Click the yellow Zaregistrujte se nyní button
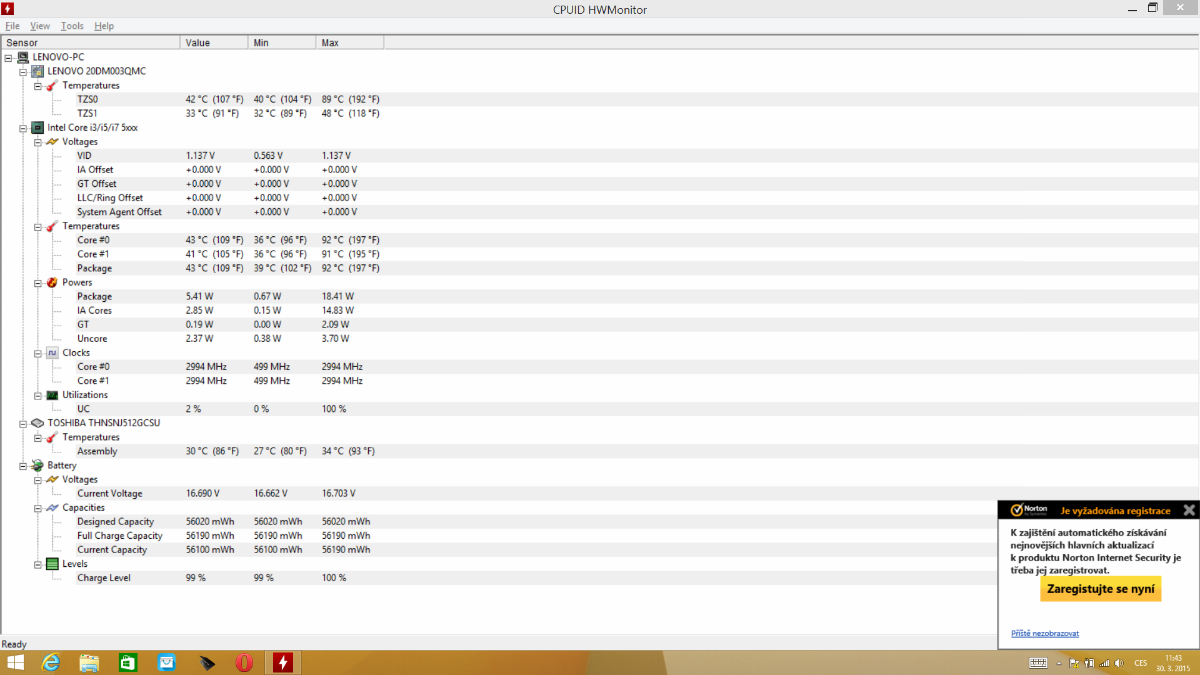The image size is (1200, 675). coord(1100,589)
